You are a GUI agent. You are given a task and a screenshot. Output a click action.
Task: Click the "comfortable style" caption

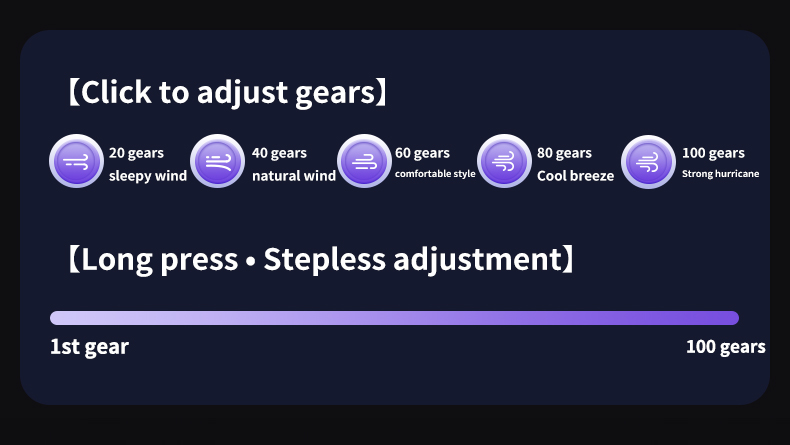pyautogui.click(x=435, y=175)
